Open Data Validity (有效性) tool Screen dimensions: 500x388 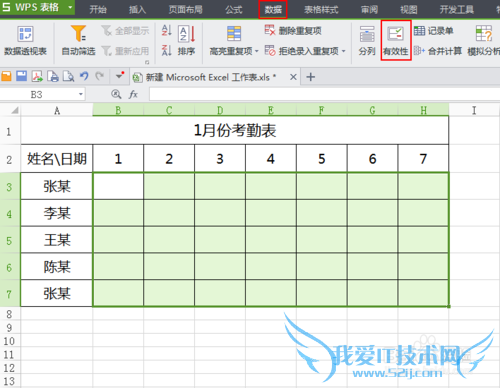[396, 41]
